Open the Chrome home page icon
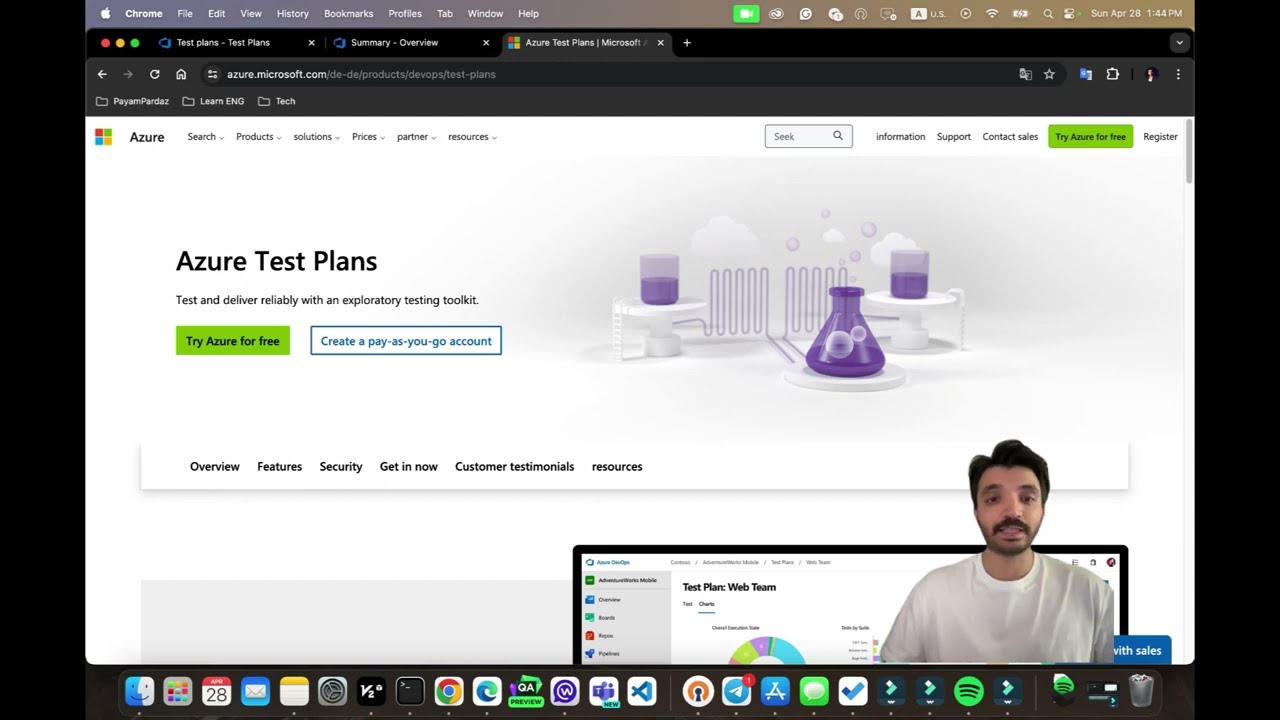 tap(181, 74)
